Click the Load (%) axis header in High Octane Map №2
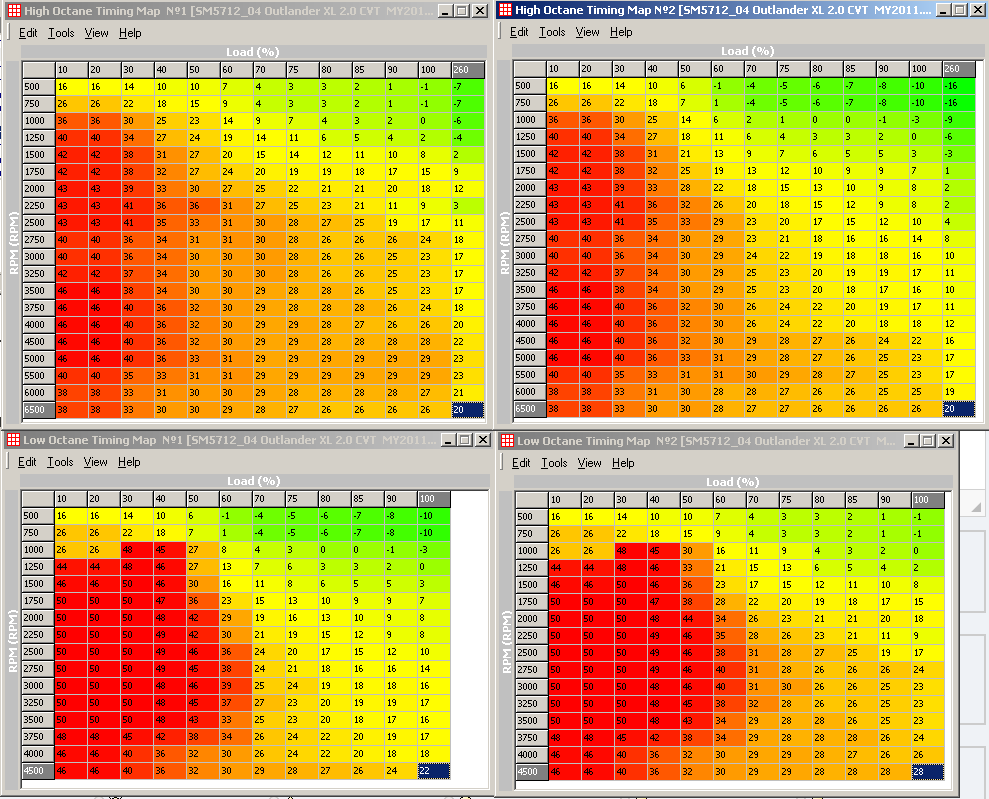 [748, 51]
